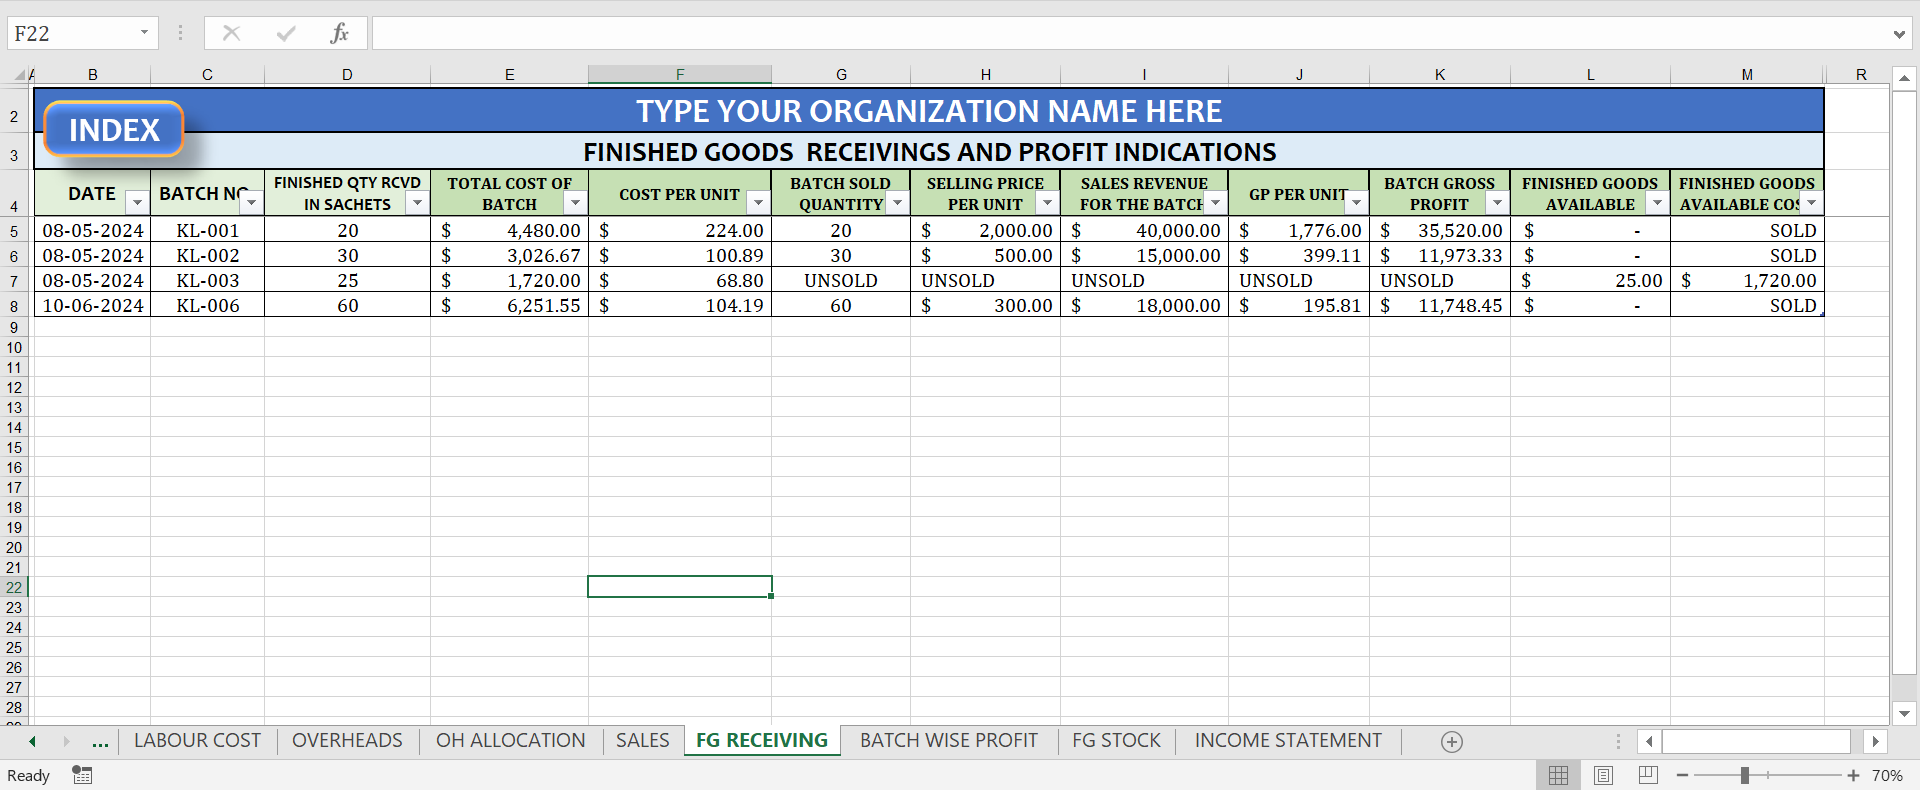Click the 08-05-2024 date in KL-001 row
1920x790 pixels.
[x=93, y=230]
